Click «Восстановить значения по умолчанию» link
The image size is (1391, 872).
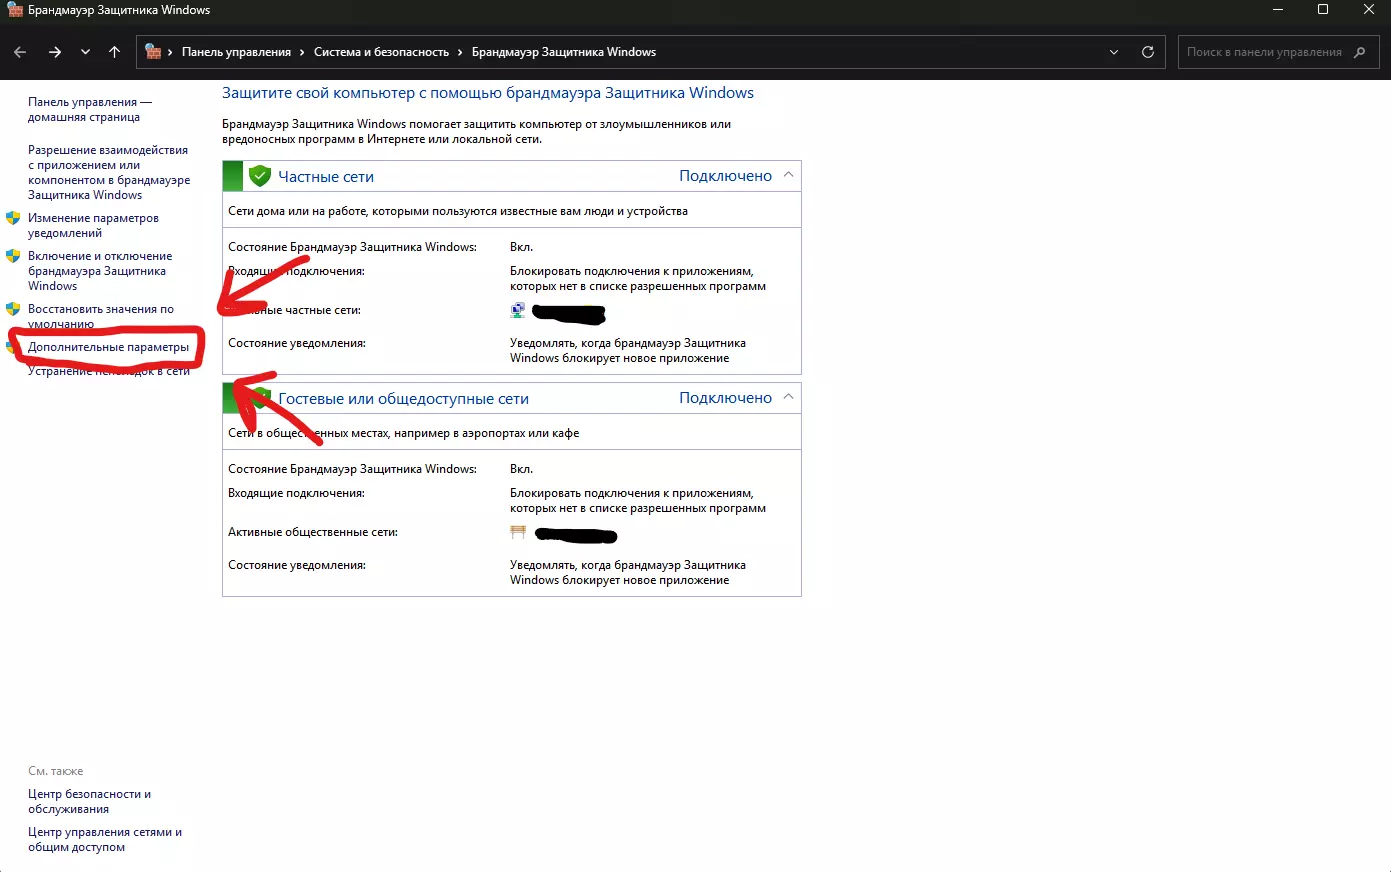[x=101, y=316]
